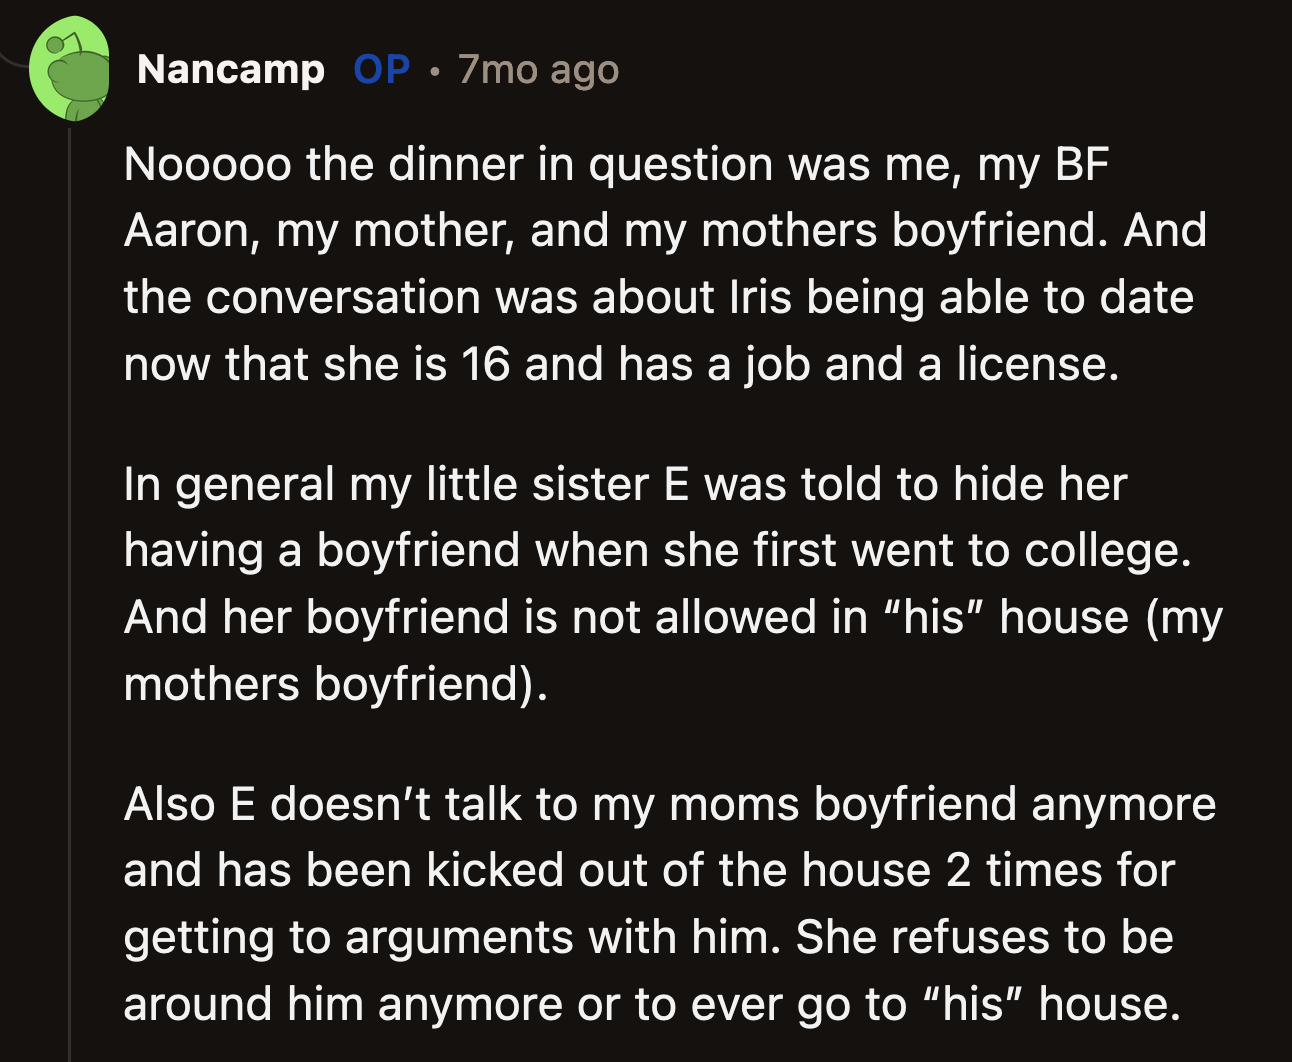
Task: Select Nancamp's reddit profile avatar image
Action: [70, 68]
